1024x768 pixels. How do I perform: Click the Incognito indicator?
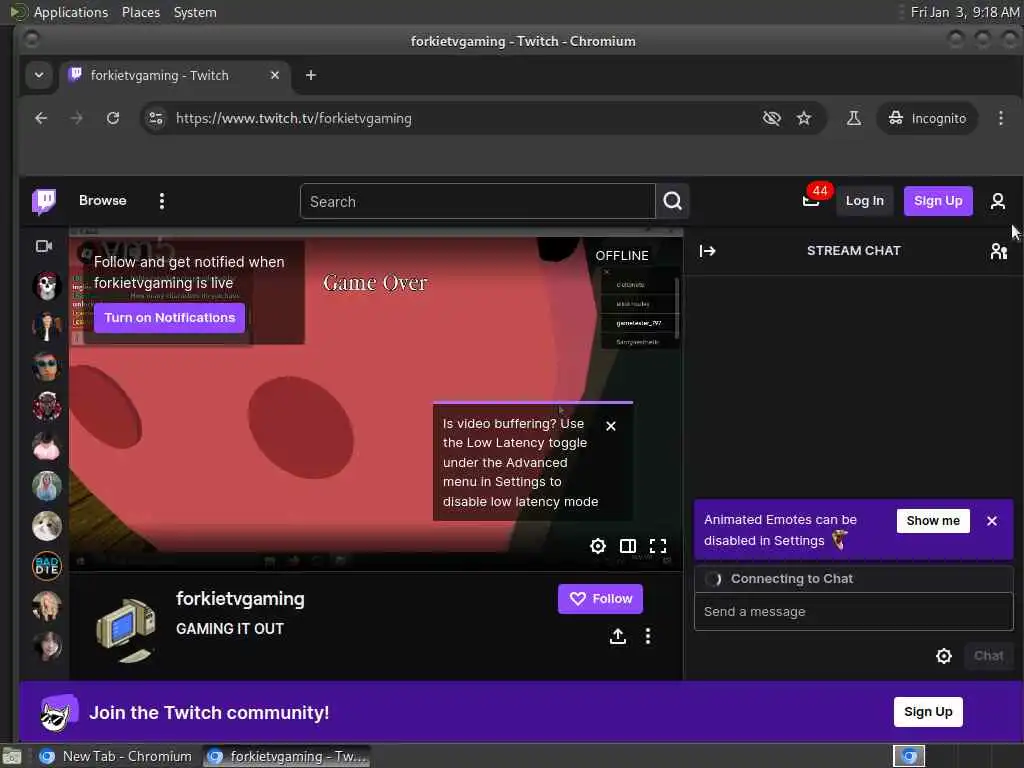click(927, 118)
